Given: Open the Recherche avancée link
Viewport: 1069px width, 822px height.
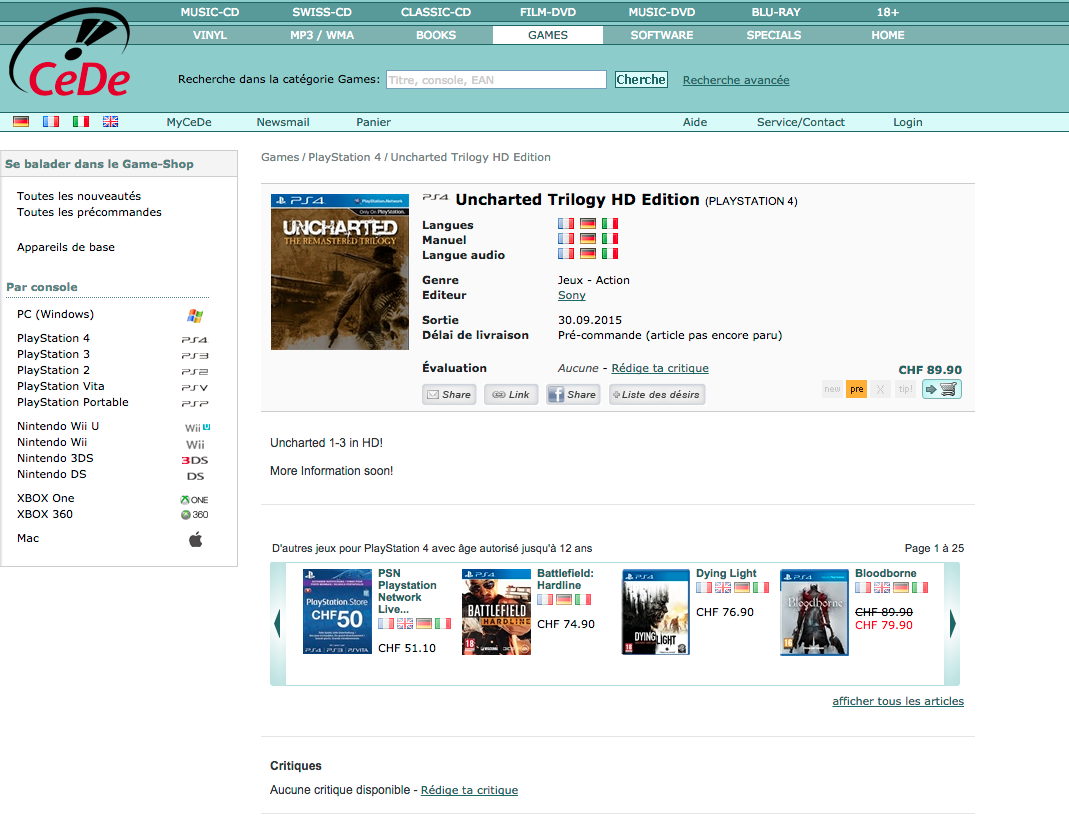Looking at the screenshot, I should click(x=735, y=80).
